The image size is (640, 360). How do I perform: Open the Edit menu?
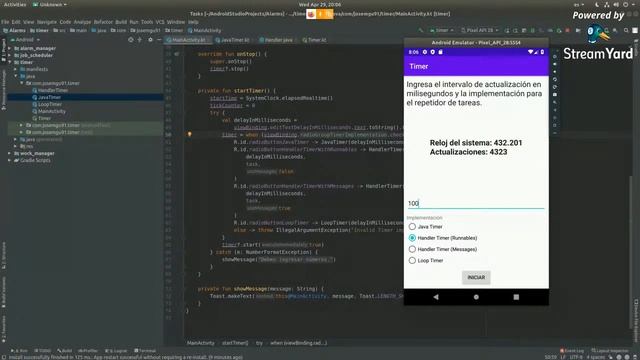[16, 22]
